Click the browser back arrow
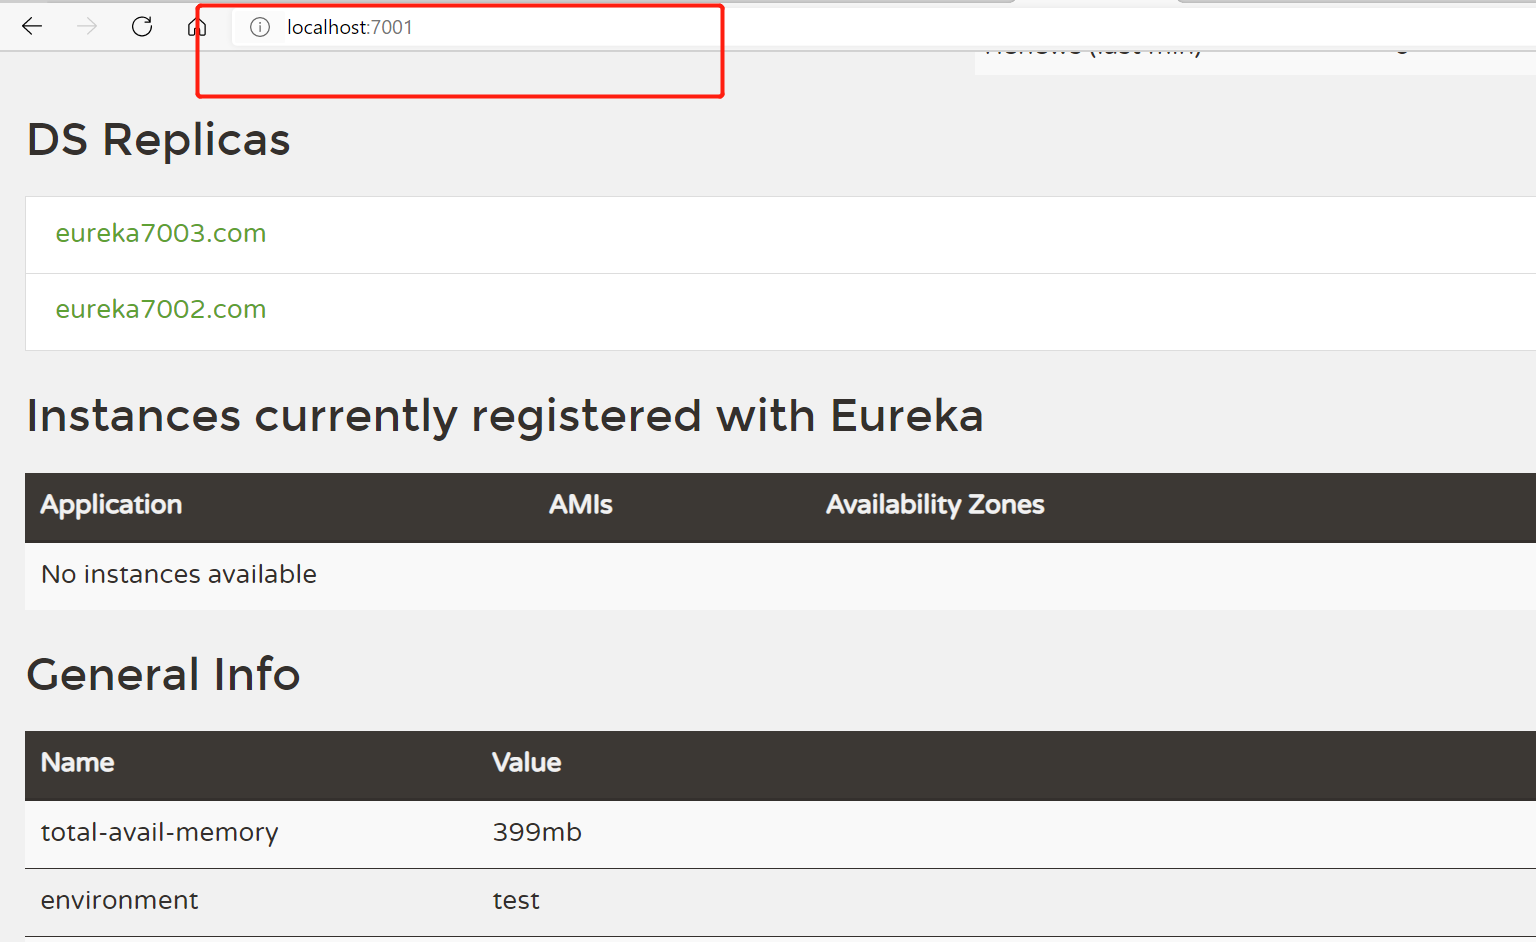Viewport: 1536px width, 942px height. tap(32, 27)
